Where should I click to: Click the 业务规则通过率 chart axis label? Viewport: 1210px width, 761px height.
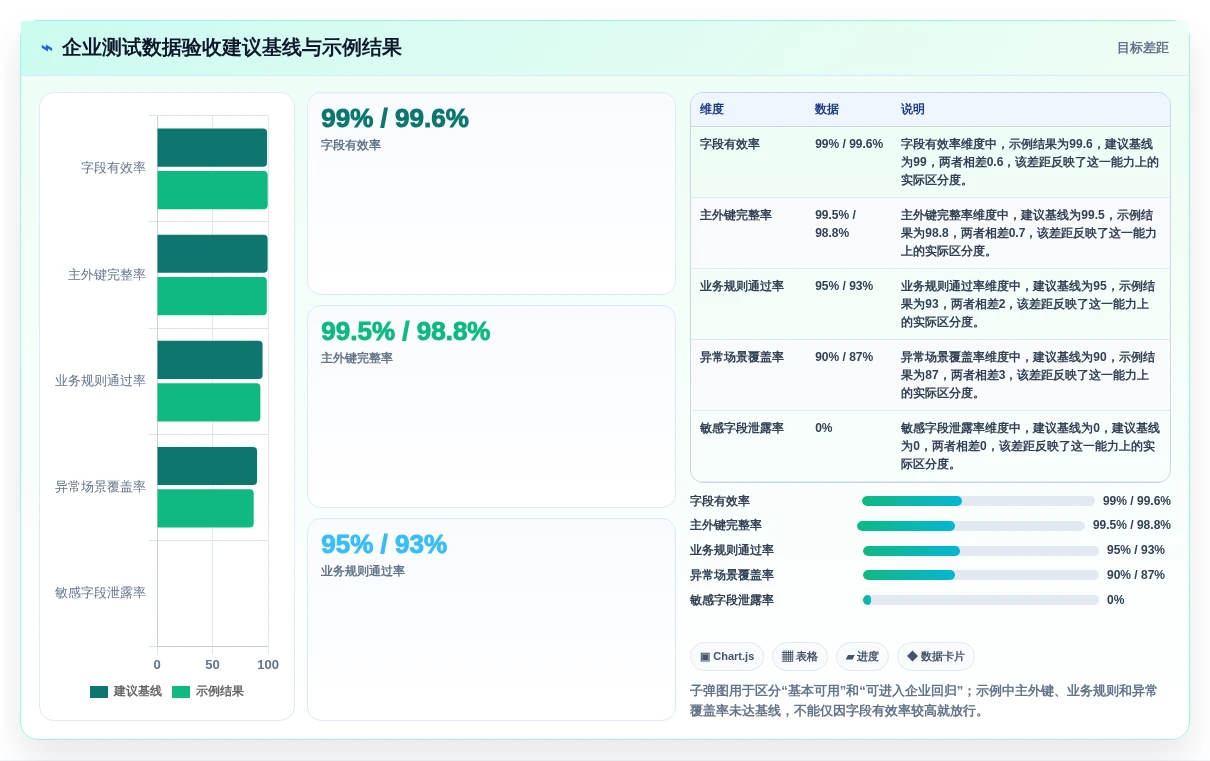[x=100, y=381]
